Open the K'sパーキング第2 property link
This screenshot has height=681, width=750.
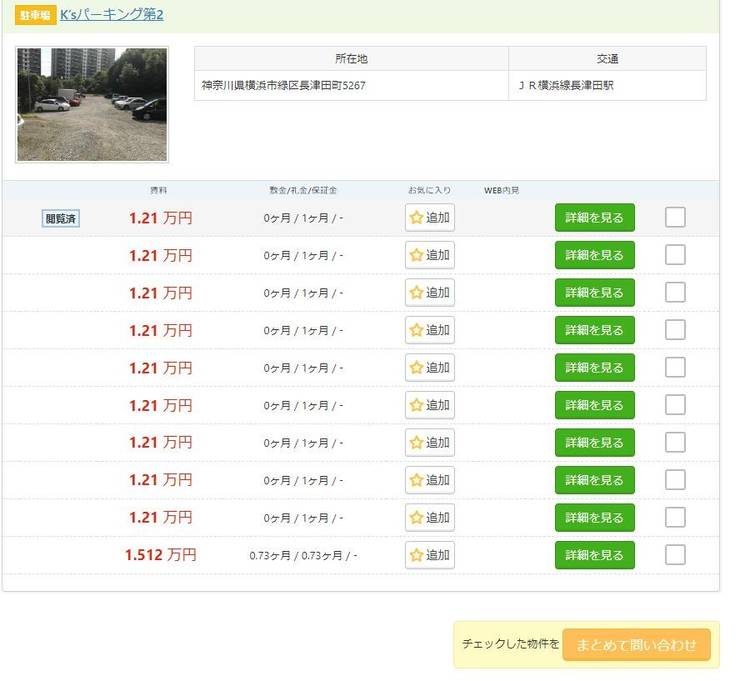111,14
